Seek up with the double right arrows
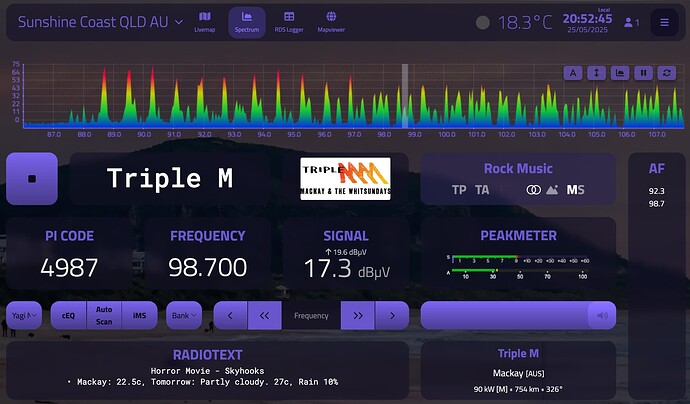Image resolution: width=690 pixels, height=404 pixels. pyautogui.click(x=358, y=316)
